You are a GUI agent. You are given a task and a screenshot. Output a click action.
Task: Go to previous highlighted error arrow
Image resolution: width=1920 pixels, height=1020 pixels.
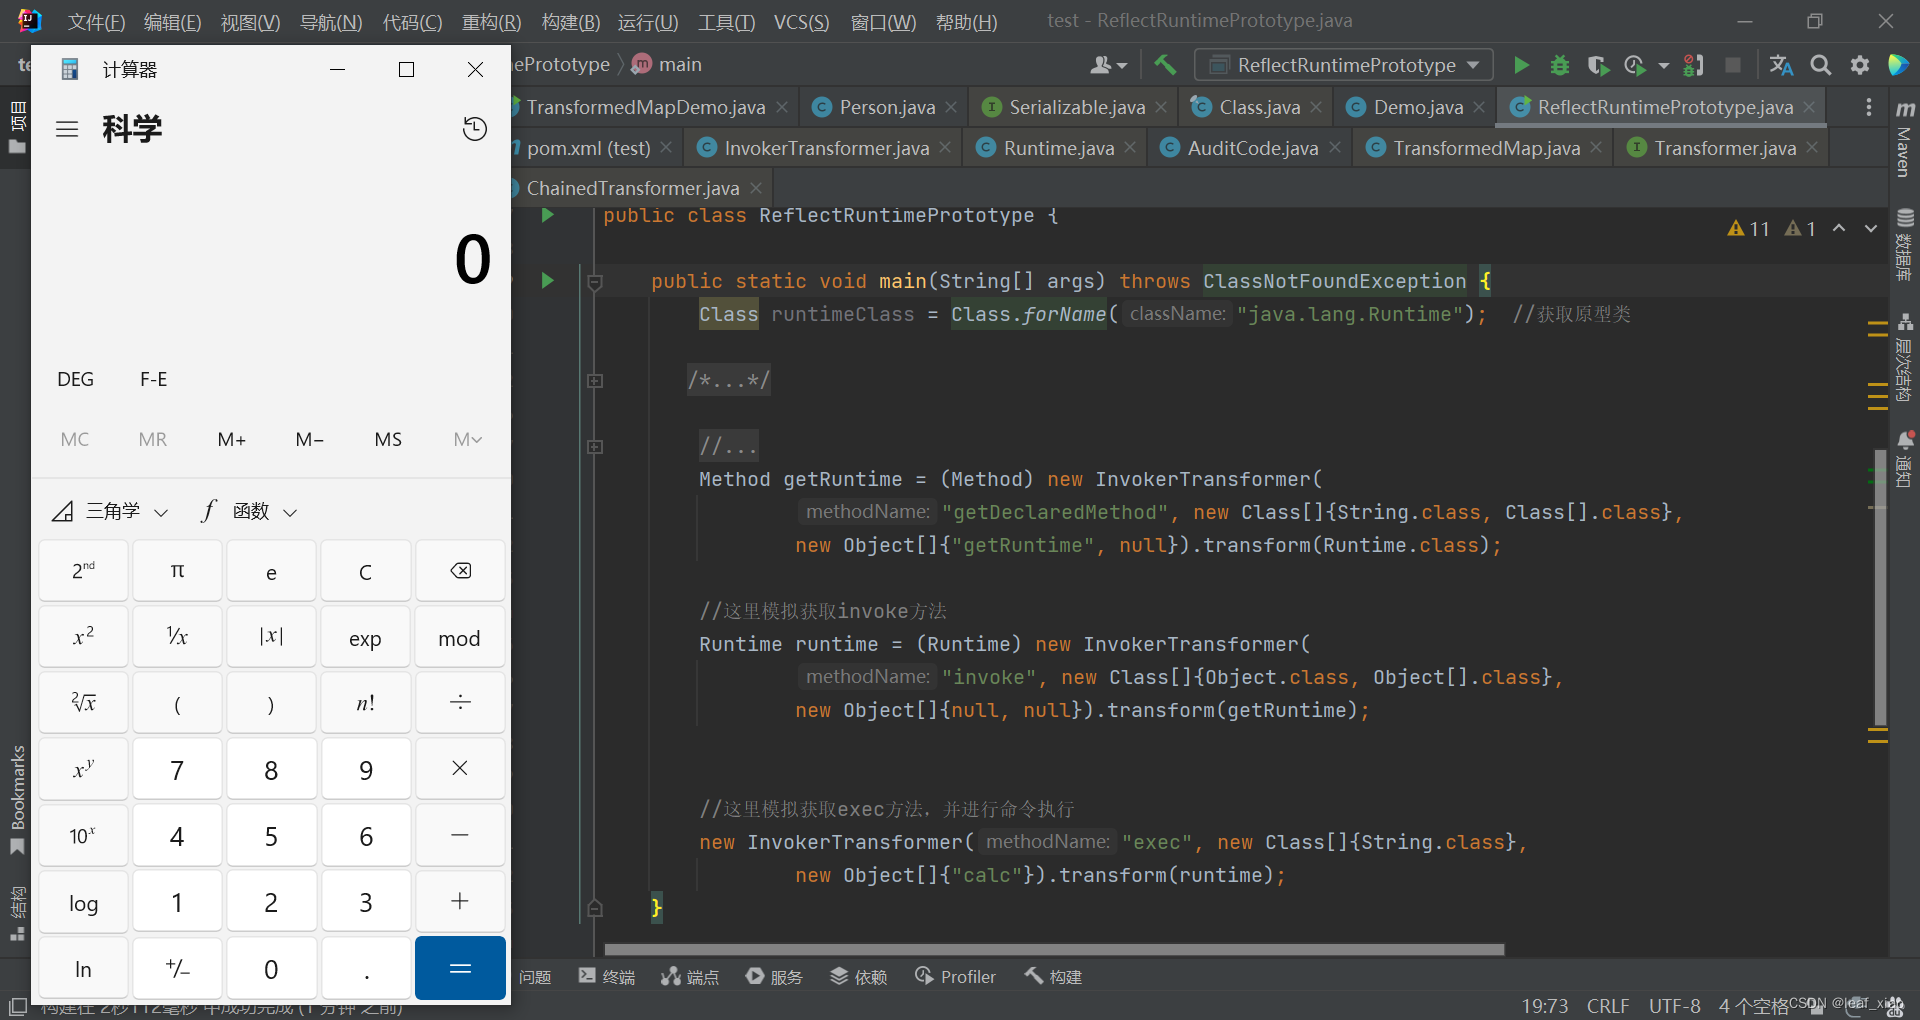1839,229
